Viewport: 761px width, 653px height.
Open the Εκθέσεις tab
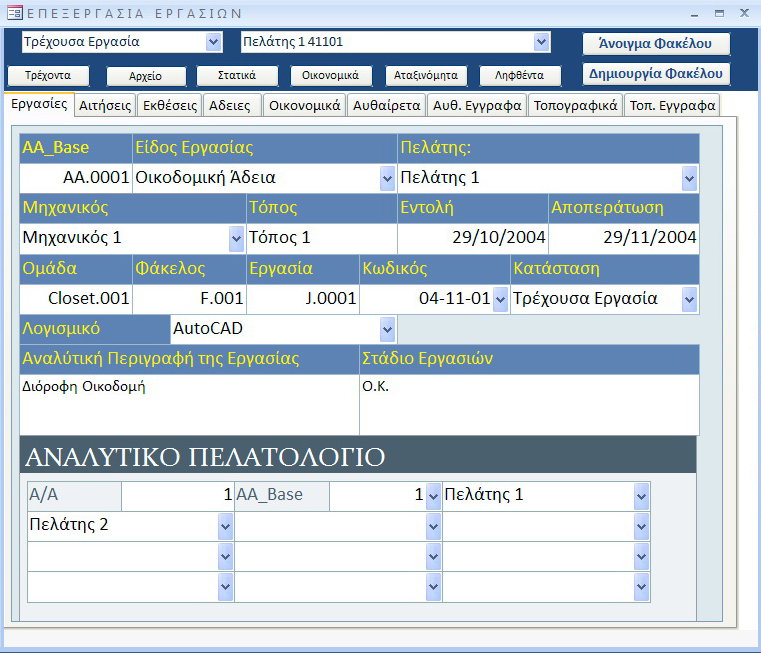coord(170,105)
